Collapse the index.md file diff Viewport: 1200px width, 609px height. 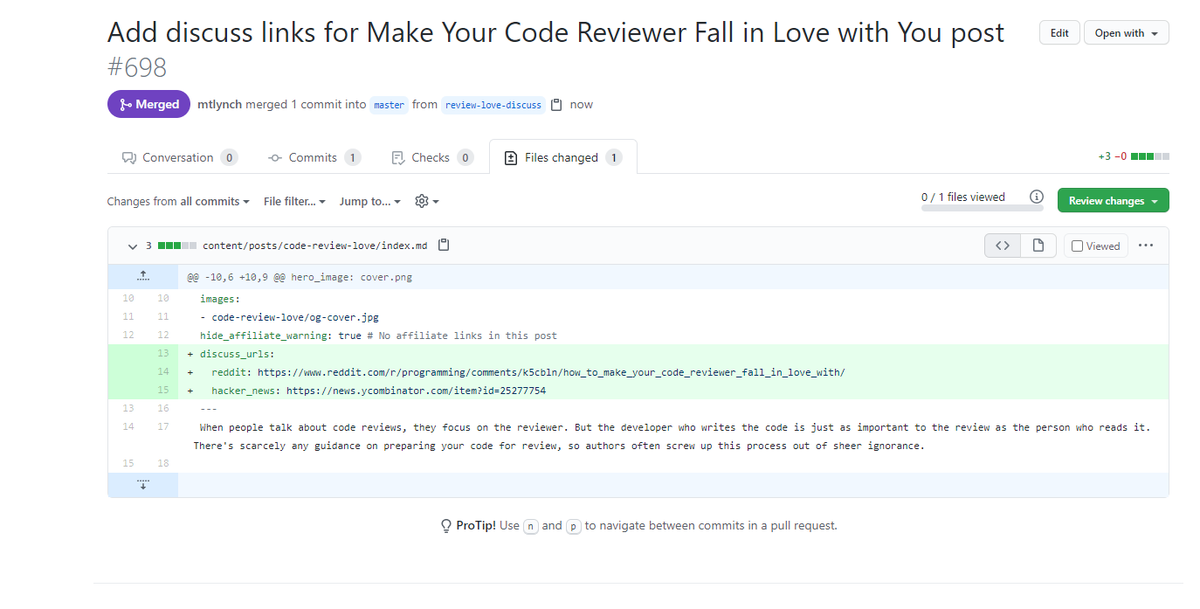(x=132, y=245)
